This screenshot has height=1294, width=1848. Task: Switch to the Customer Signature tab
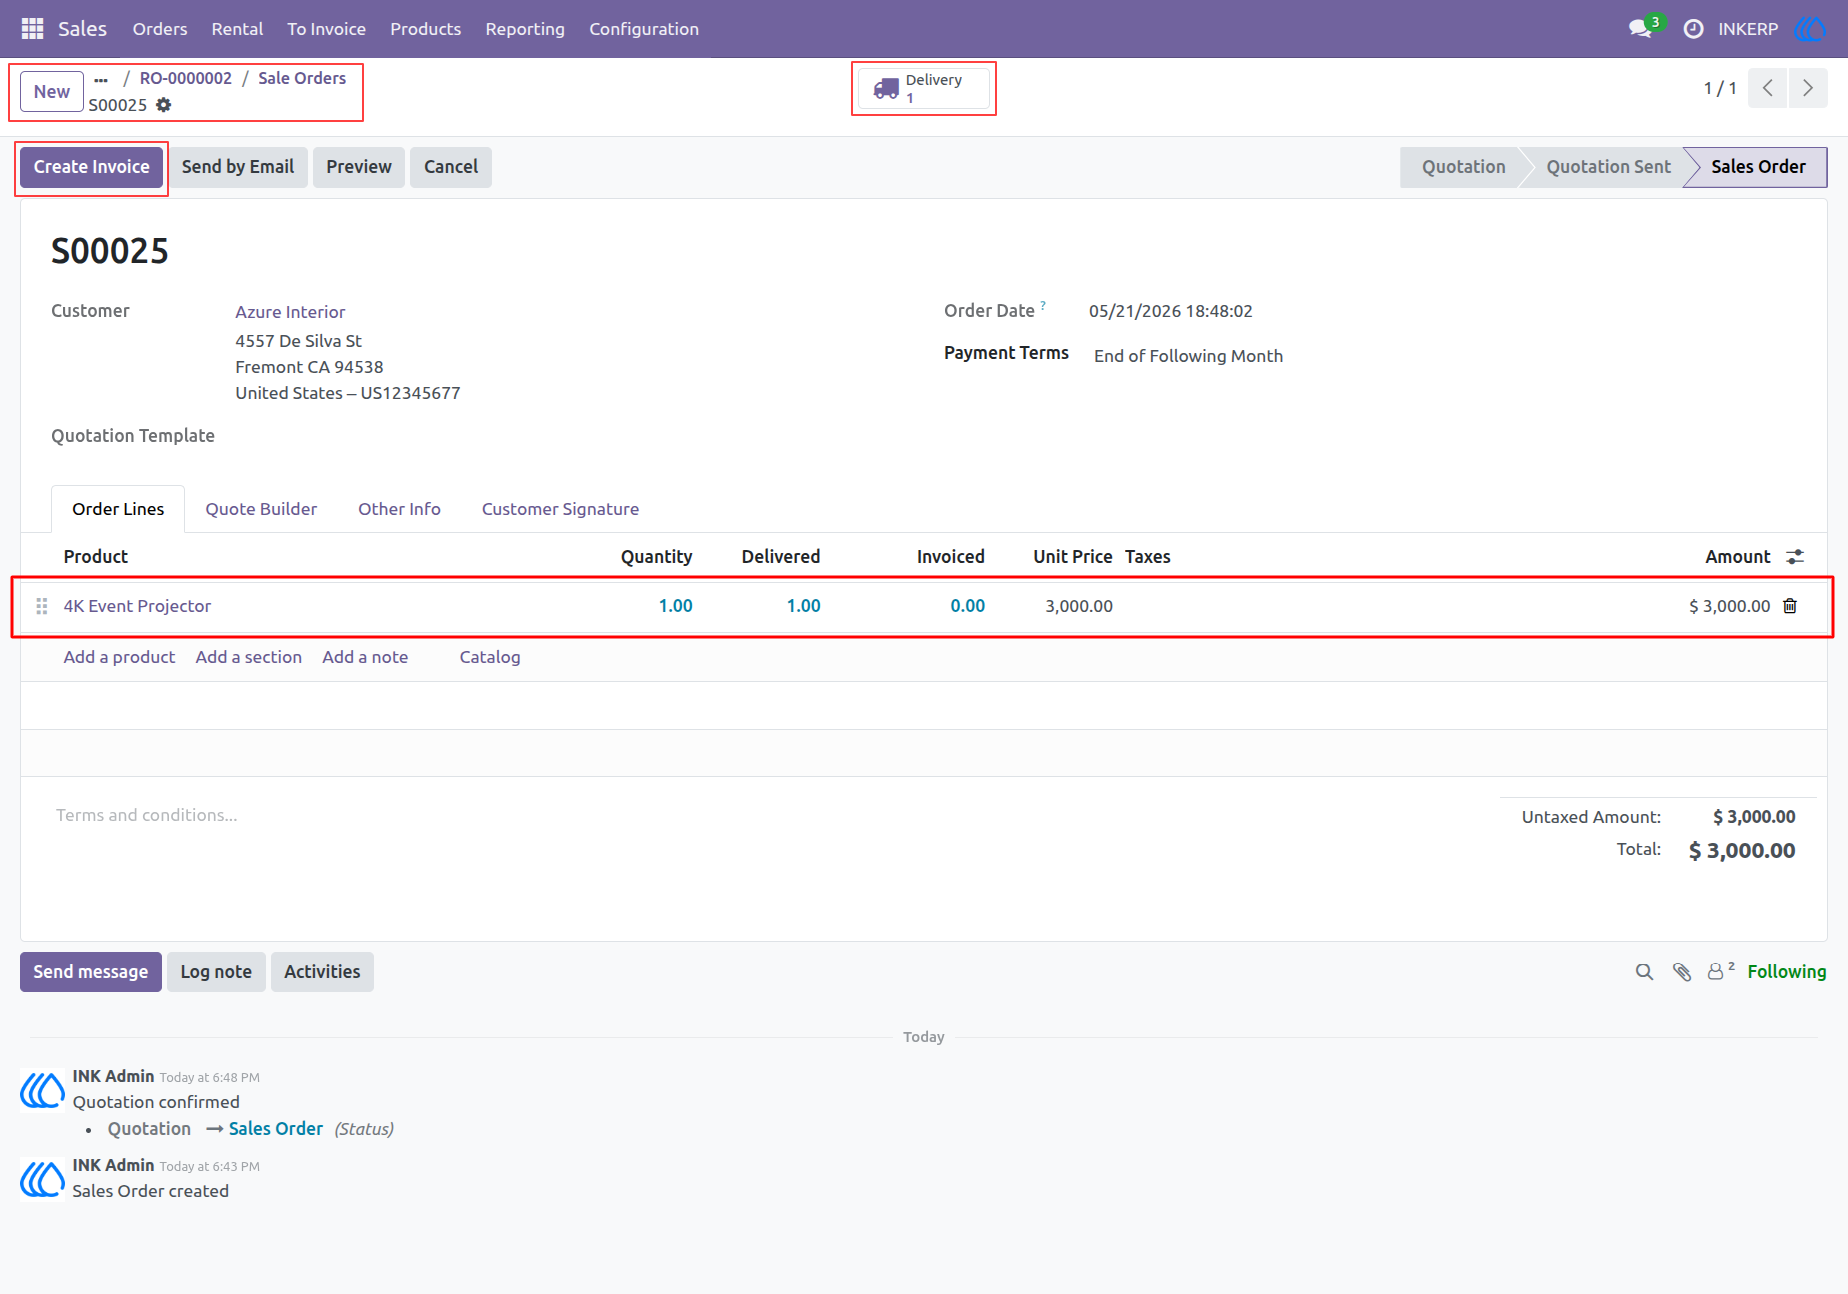pyautogui.click(x=560, y=509)
